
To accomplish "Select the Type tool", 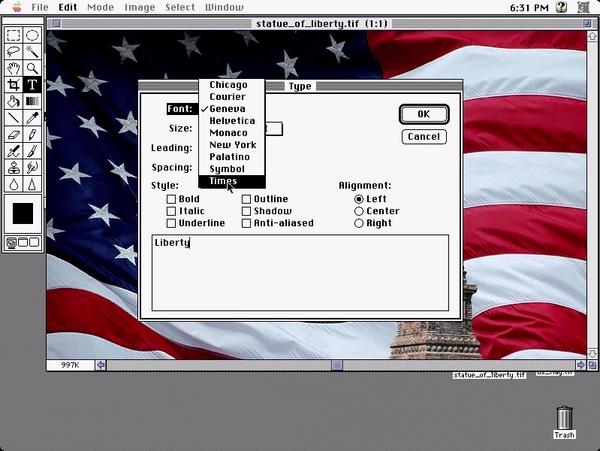I will (x=32, y=85).
